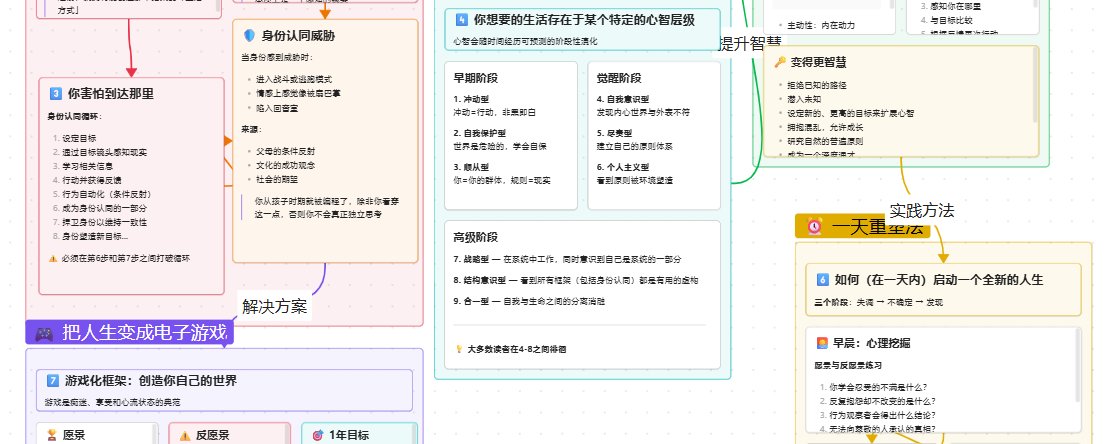
Task: Click bullet 拥抱混乱,允许成长
Action: pos(825,127)
